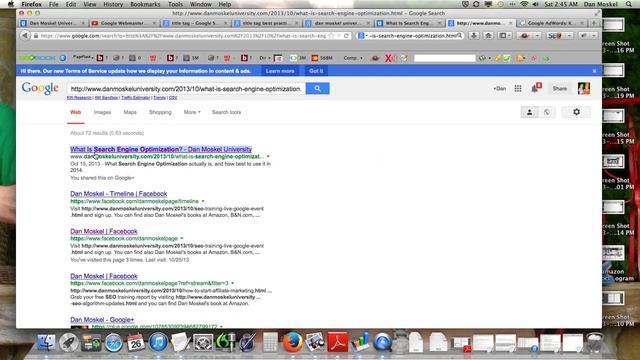The width and height of the screenshot is (640, 360).
Task: Open Dan Moskel - Google+ result
Action: click(x=102, y=320)
